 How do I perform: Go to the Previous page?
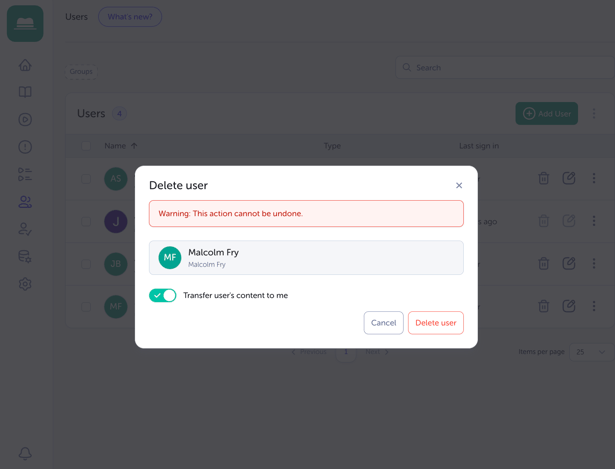[309, 352]
